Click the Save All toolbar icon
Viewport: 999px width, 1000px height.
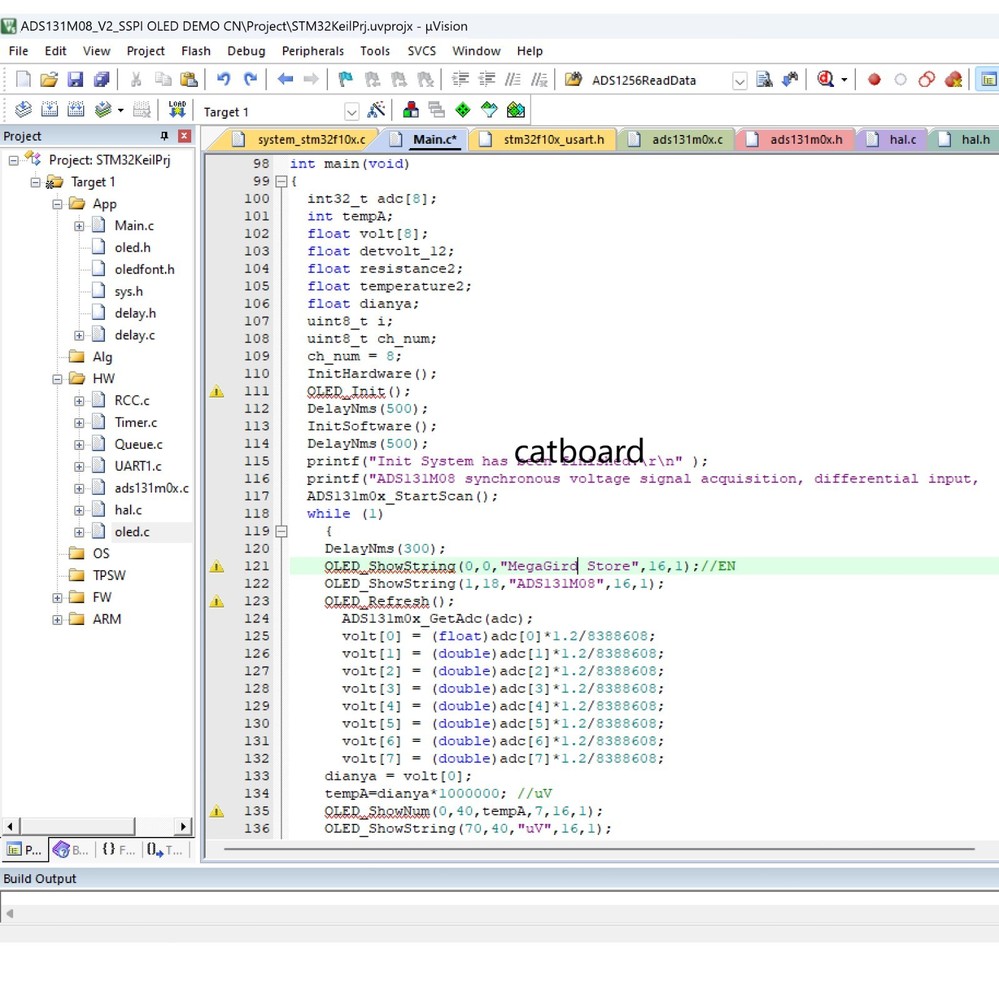(x=101, y=80)
